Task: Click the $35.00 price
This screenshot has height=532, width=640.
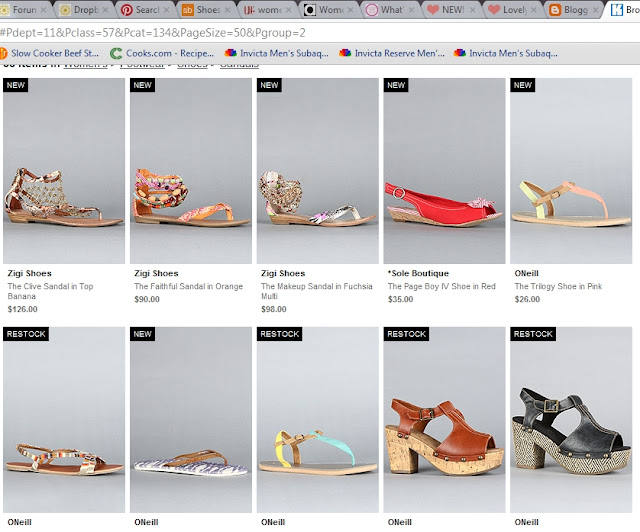Action: pos(400,299)
